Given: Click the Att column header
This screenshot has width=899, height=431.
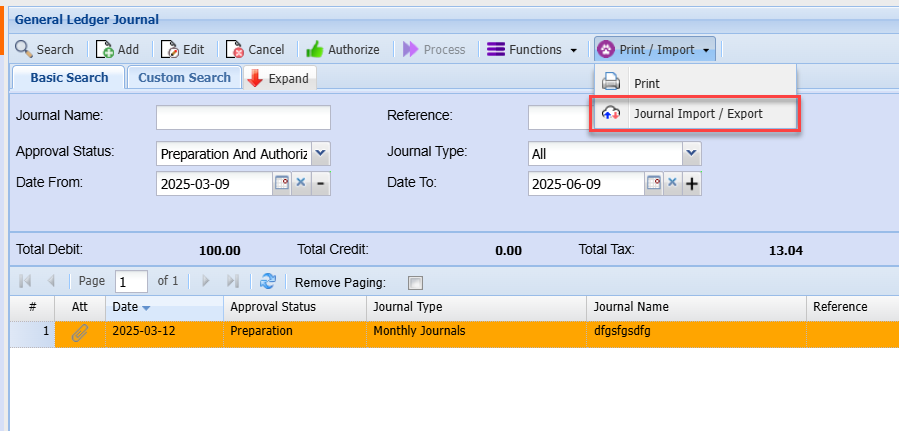Looking at the screenshot, I should [80, 307].
